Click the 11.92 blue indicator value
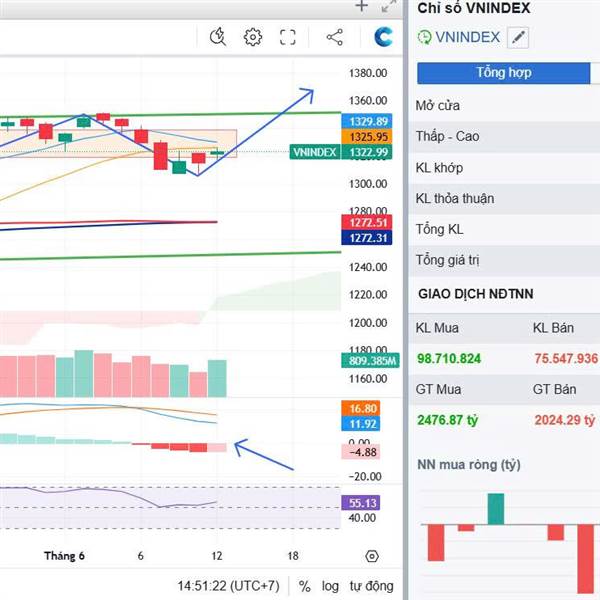600x600 pixels. tap(360, 424)
